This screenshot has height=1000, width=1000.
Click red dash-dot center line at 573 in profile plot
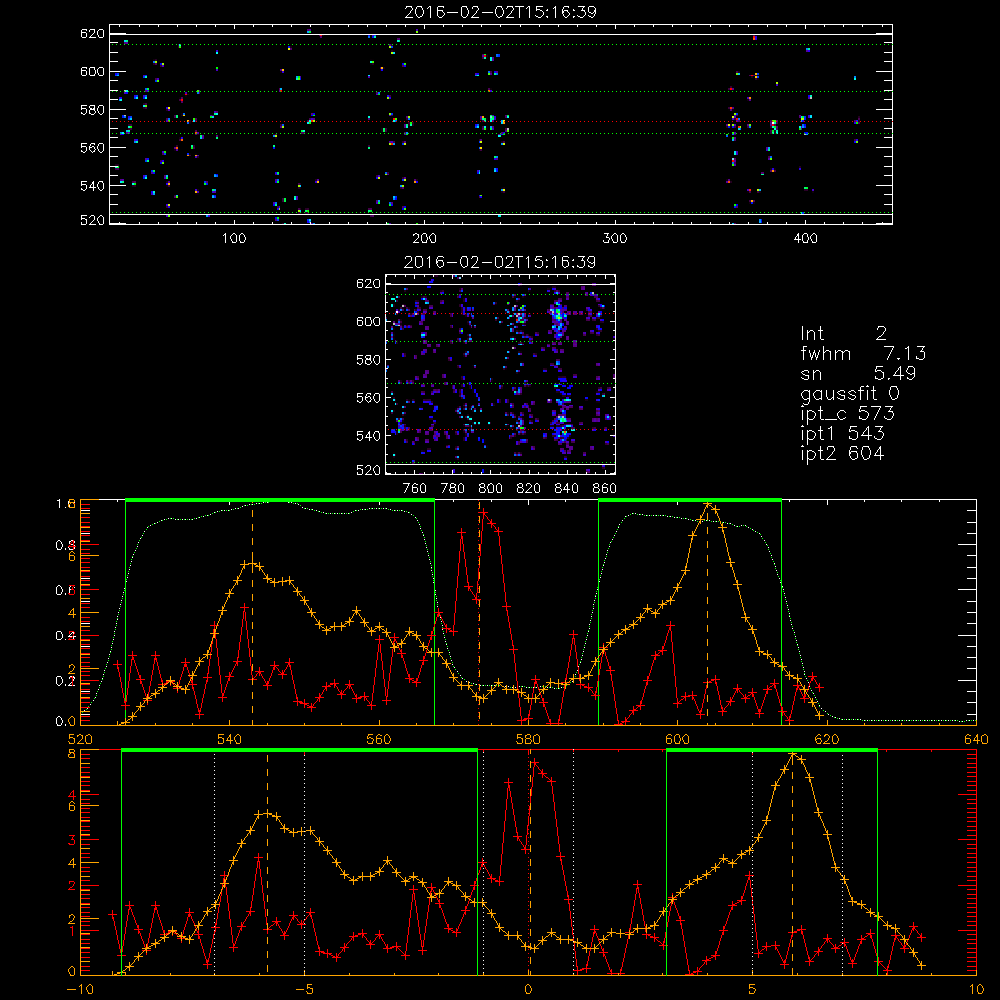(480, 614)
